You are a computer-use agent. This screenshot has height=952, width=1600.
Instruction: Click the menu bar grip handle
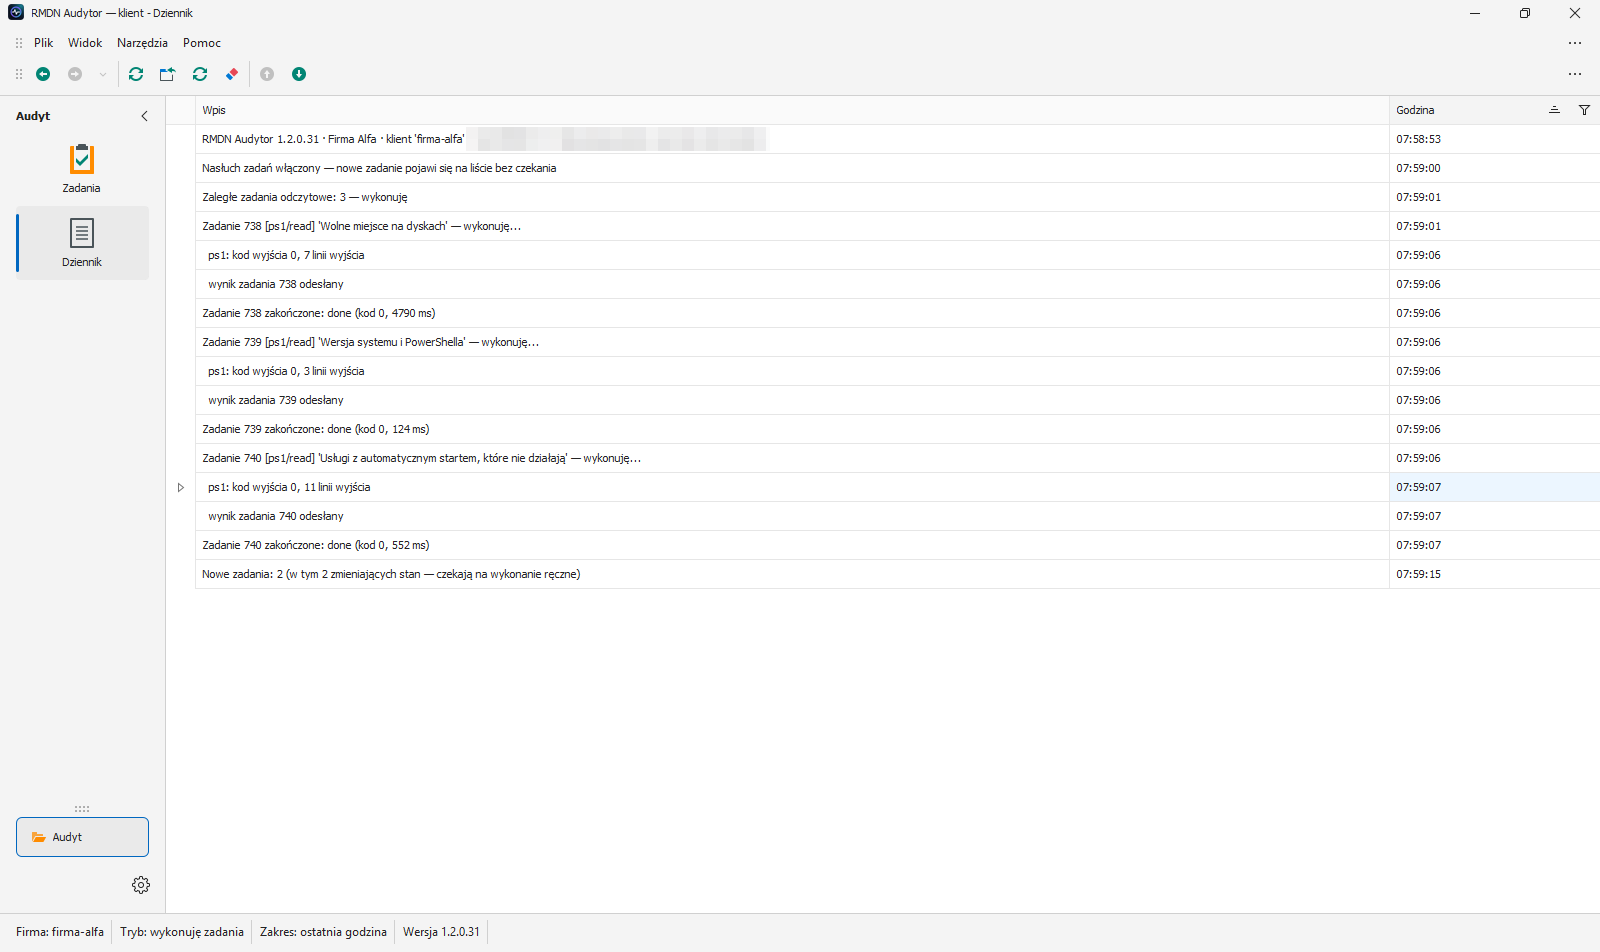(x=18, y=43)
